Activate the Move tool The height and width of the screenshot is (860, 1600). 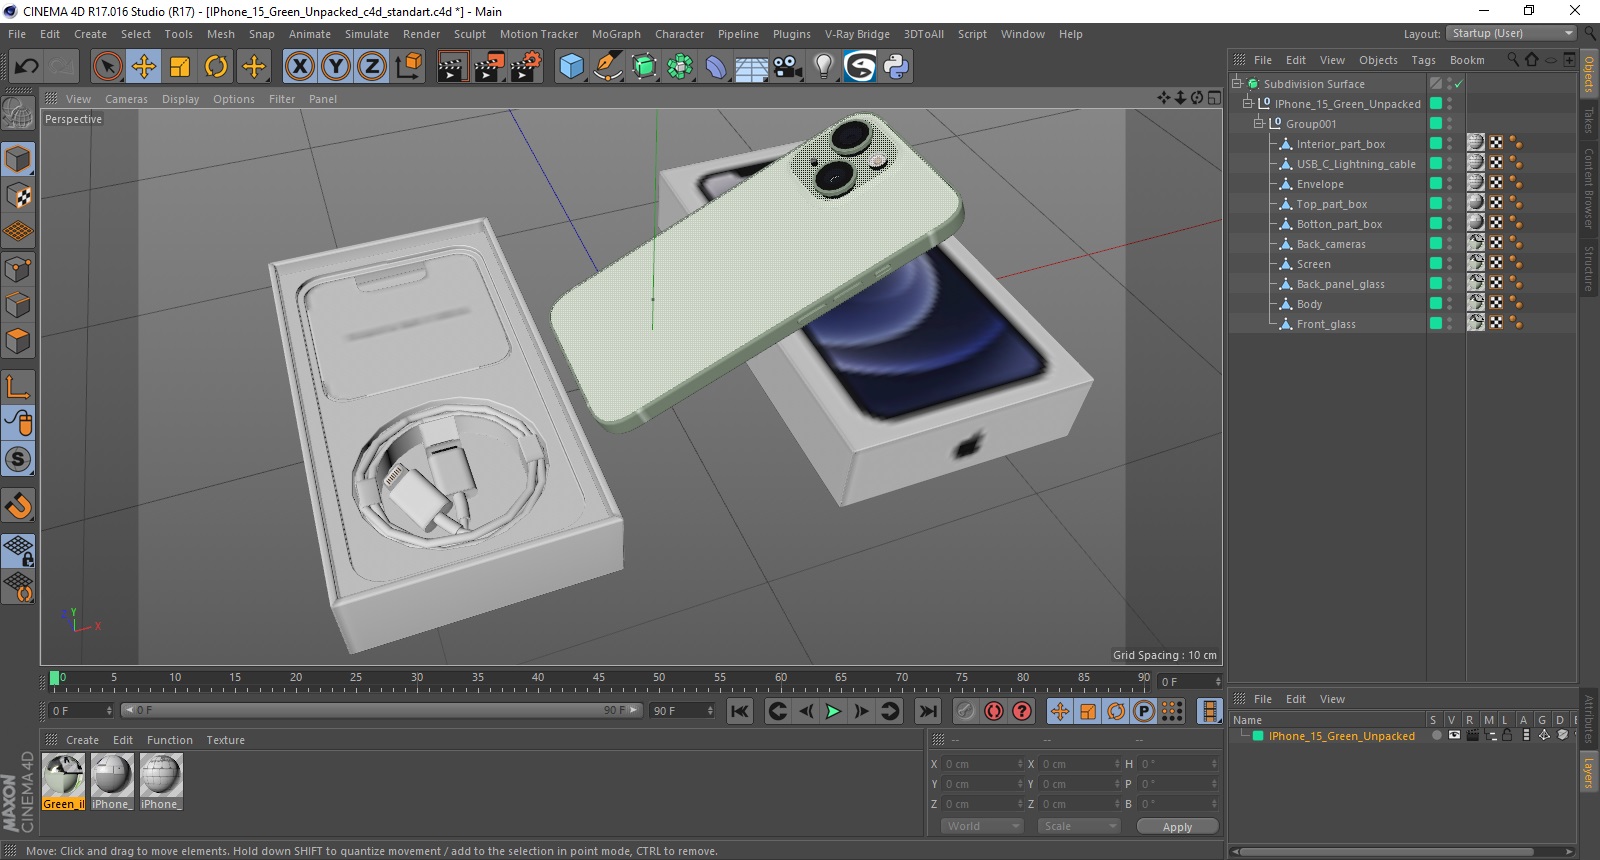[x=144, y=67]
